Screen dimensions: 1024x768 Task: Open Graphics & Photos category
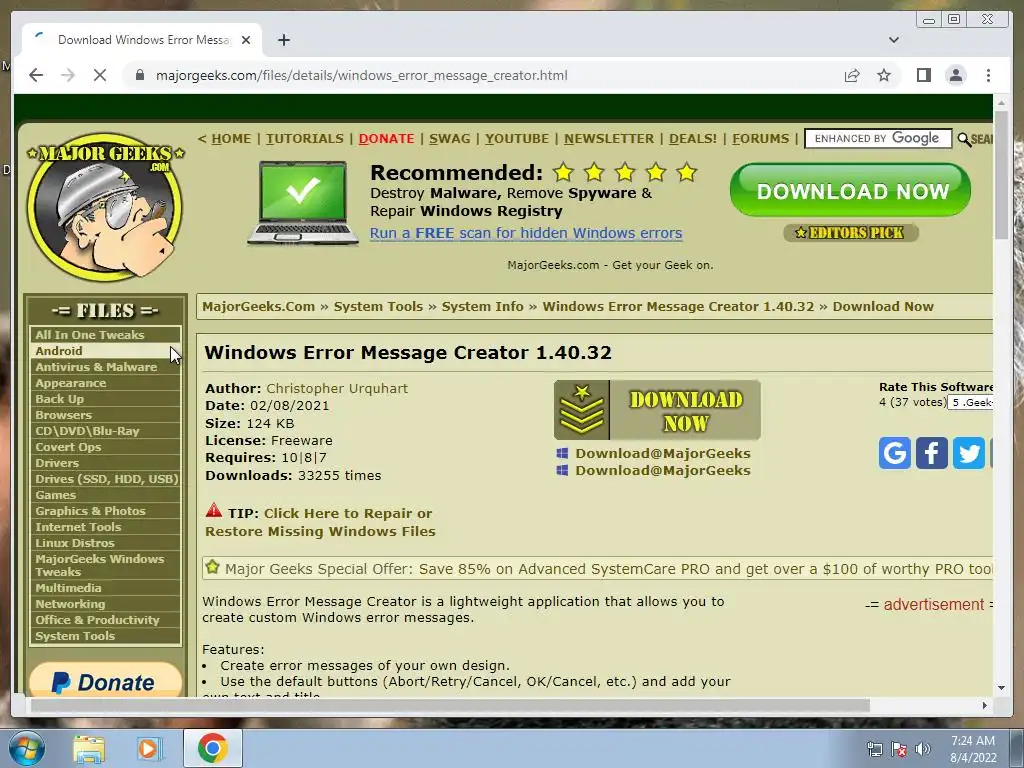(x=105, y=511)
